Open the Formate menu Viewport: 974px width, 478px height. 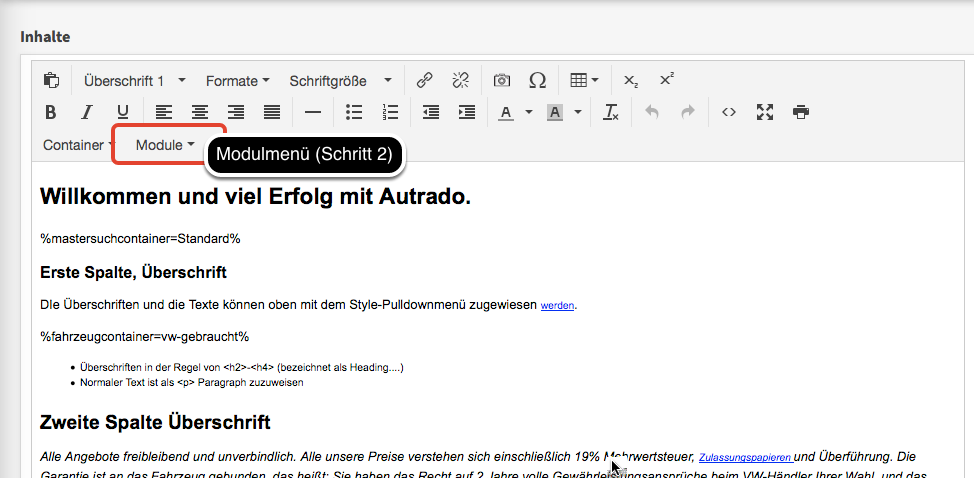[237, 81]
